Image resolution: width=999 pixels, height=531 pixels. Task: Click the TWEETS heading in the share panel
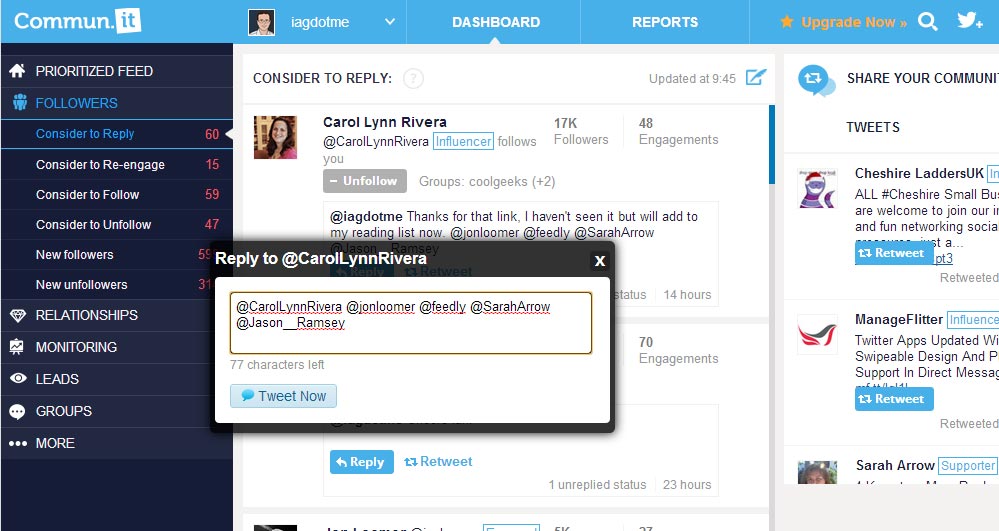(x=873, y=127)
